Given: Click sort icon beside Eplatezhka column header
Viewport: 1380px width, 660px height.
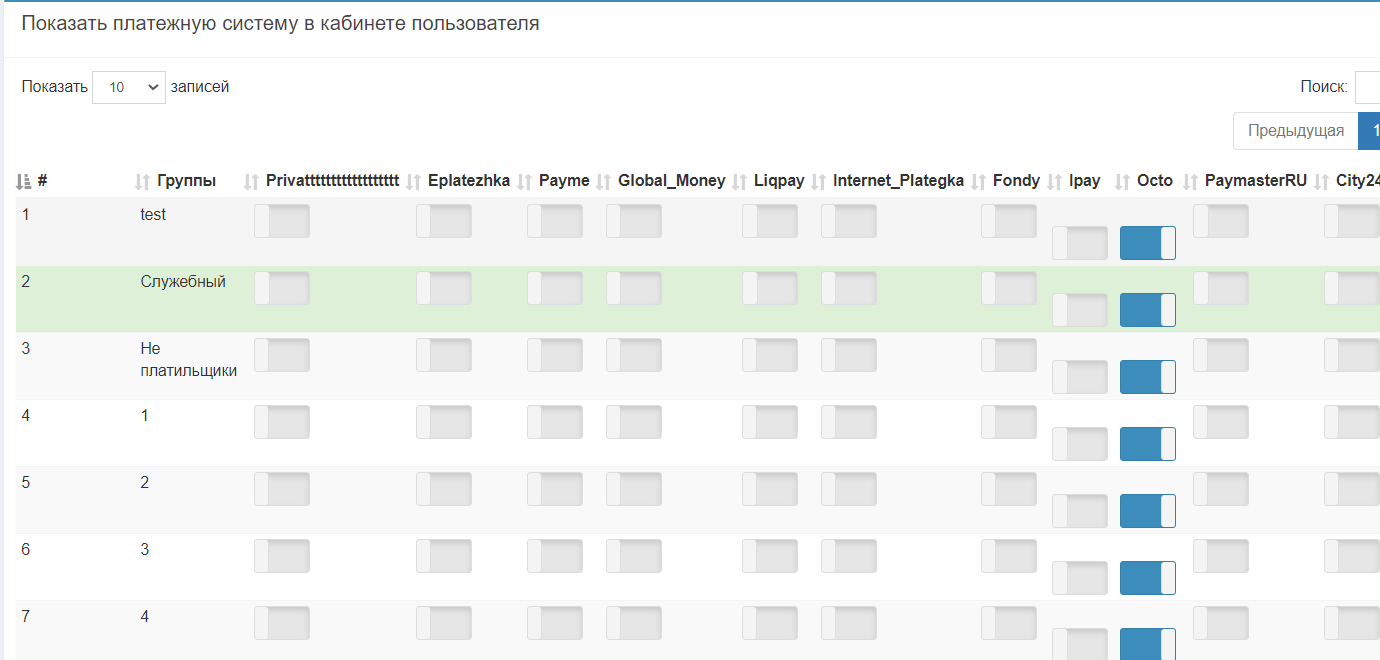Looking at the screenshot, I should pyautogui.click(x=413, y=181).
